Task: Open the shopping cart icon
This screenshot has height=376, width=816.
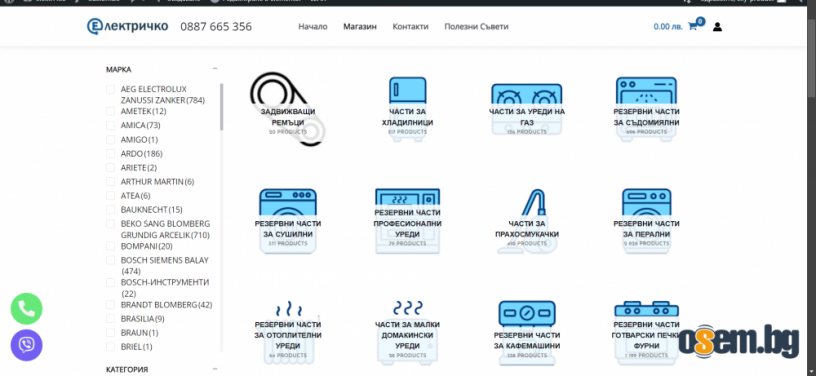Action: coord(692,27)
